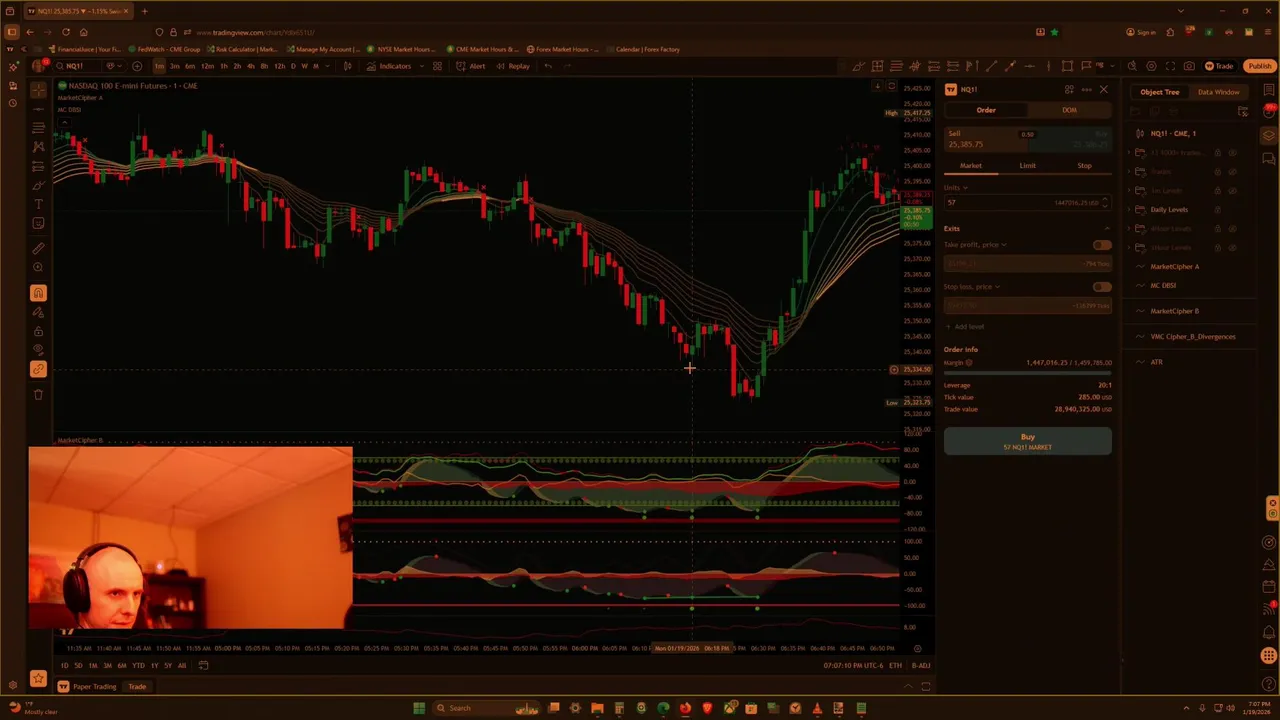The image size is (1280, 720).
Task: Select the ruler measure tool
Action: point(38,248)
